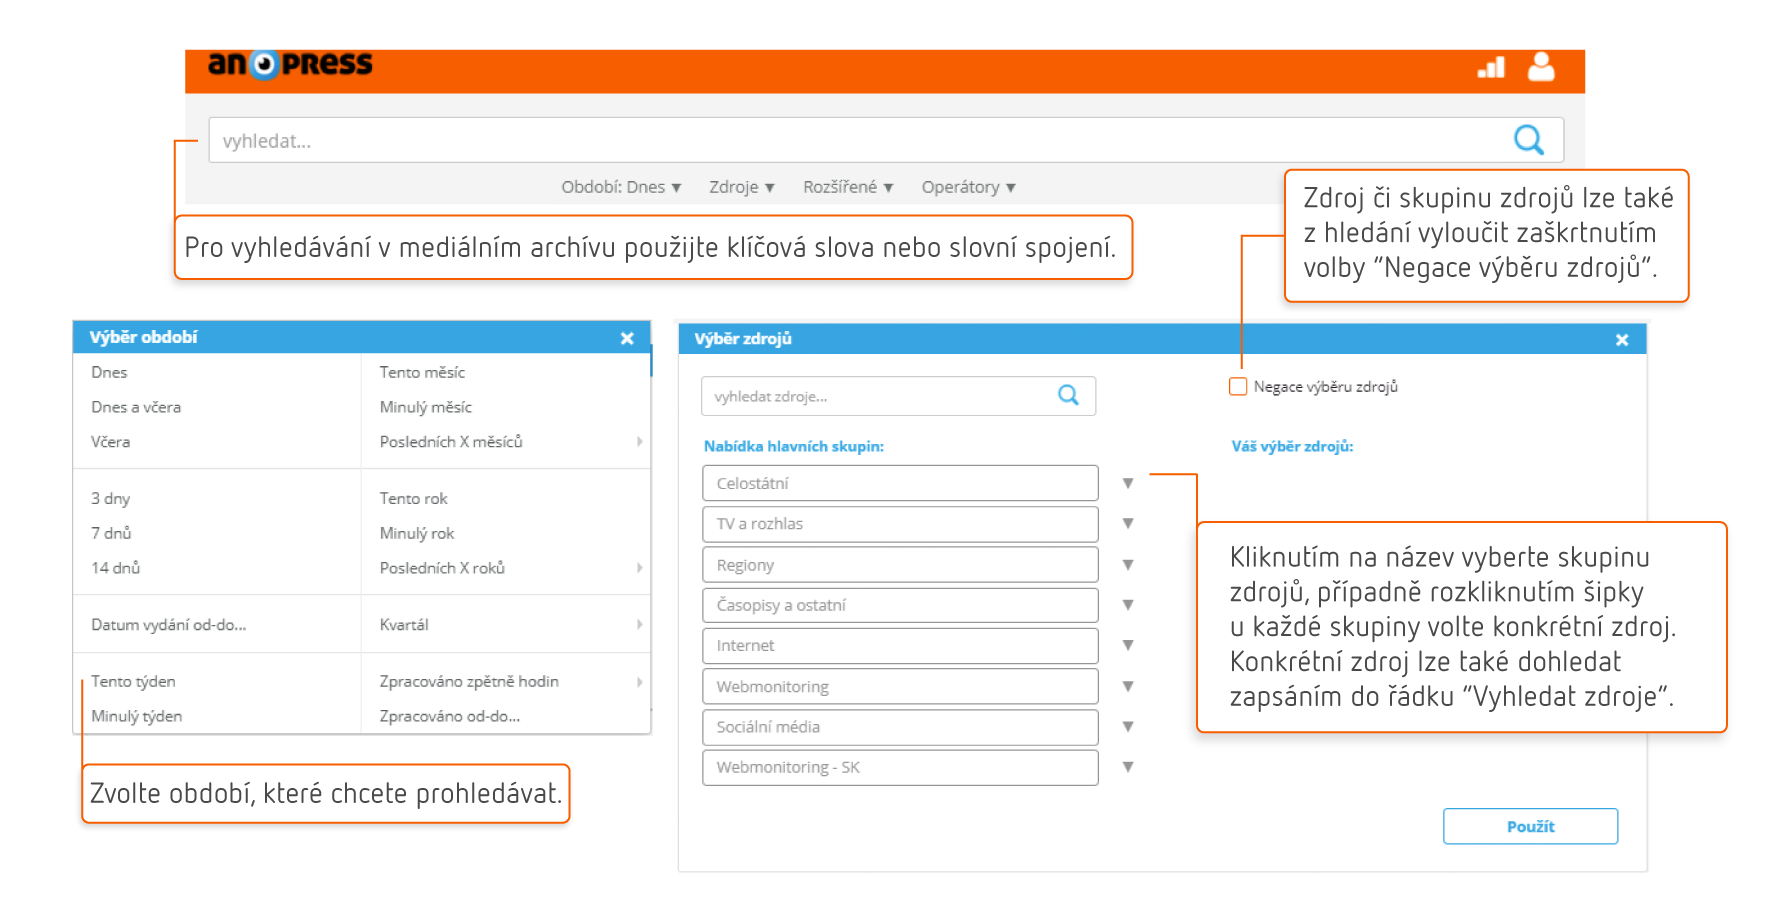Open the Zdroje dropdown

[741, 187]
